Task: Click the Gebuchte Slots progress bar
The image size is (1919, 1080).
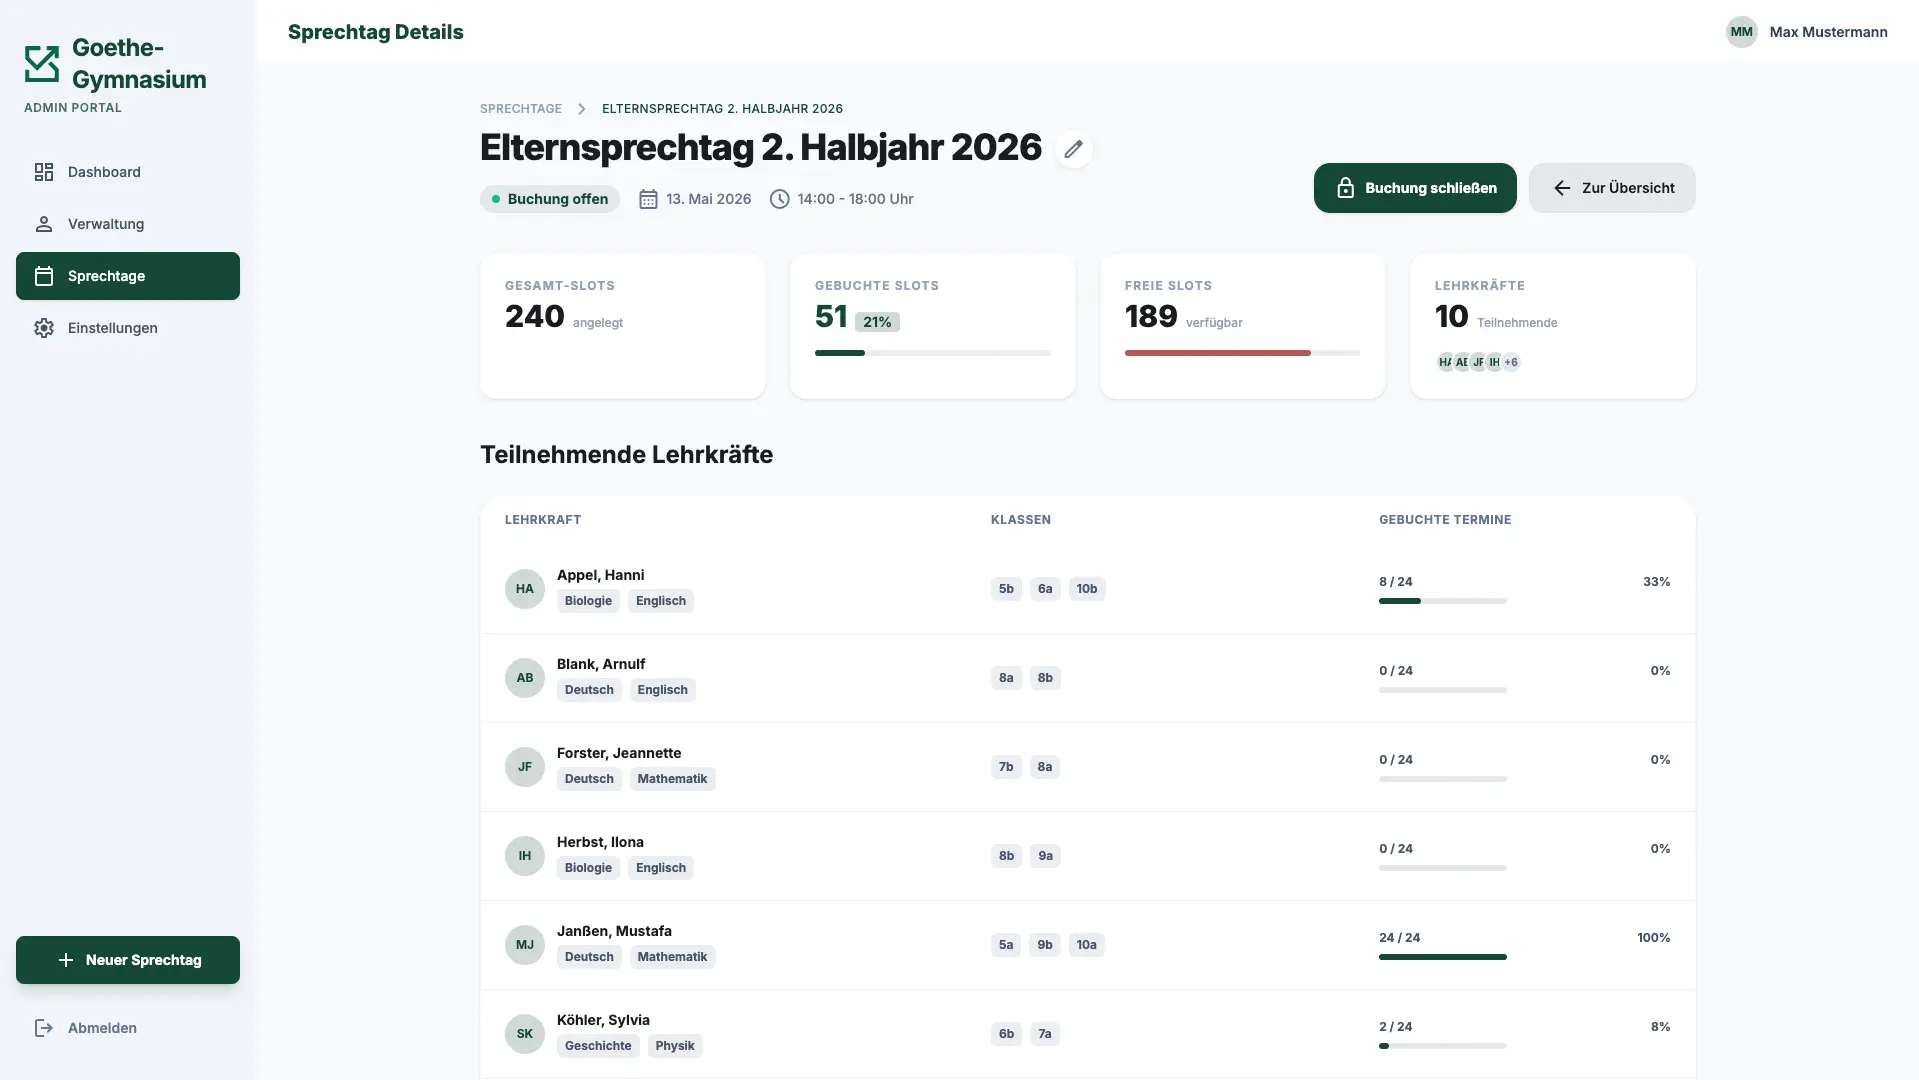Action: tap(932, 353)
